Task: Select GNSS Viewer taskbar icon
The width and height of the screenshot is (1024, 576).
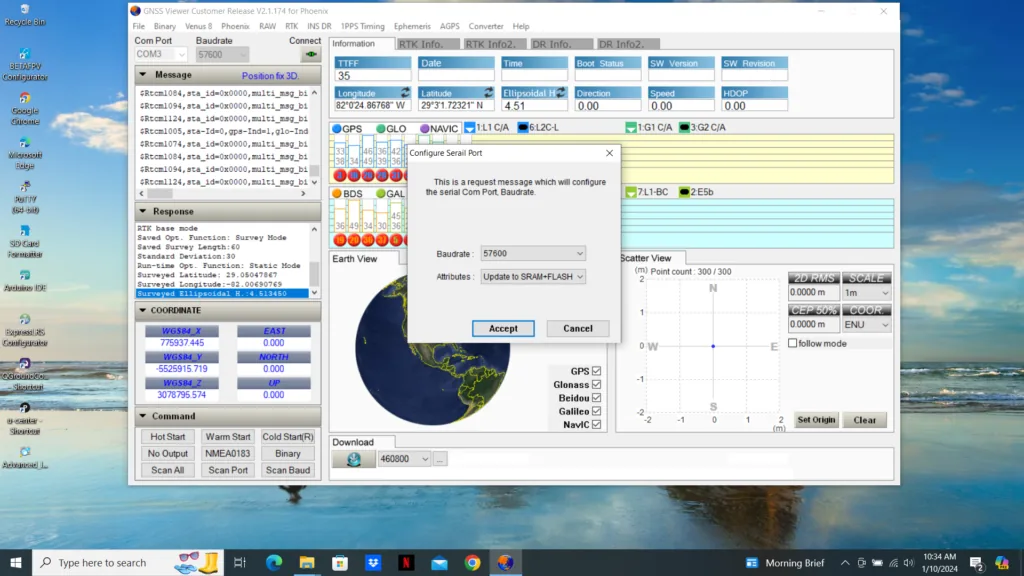Action: 505,562
